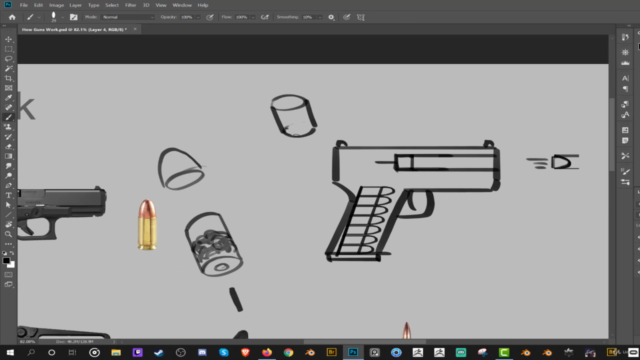Click the Opacity value field
Screen dimensions: 640x360
pyautogui.click(x=187, y=17)
